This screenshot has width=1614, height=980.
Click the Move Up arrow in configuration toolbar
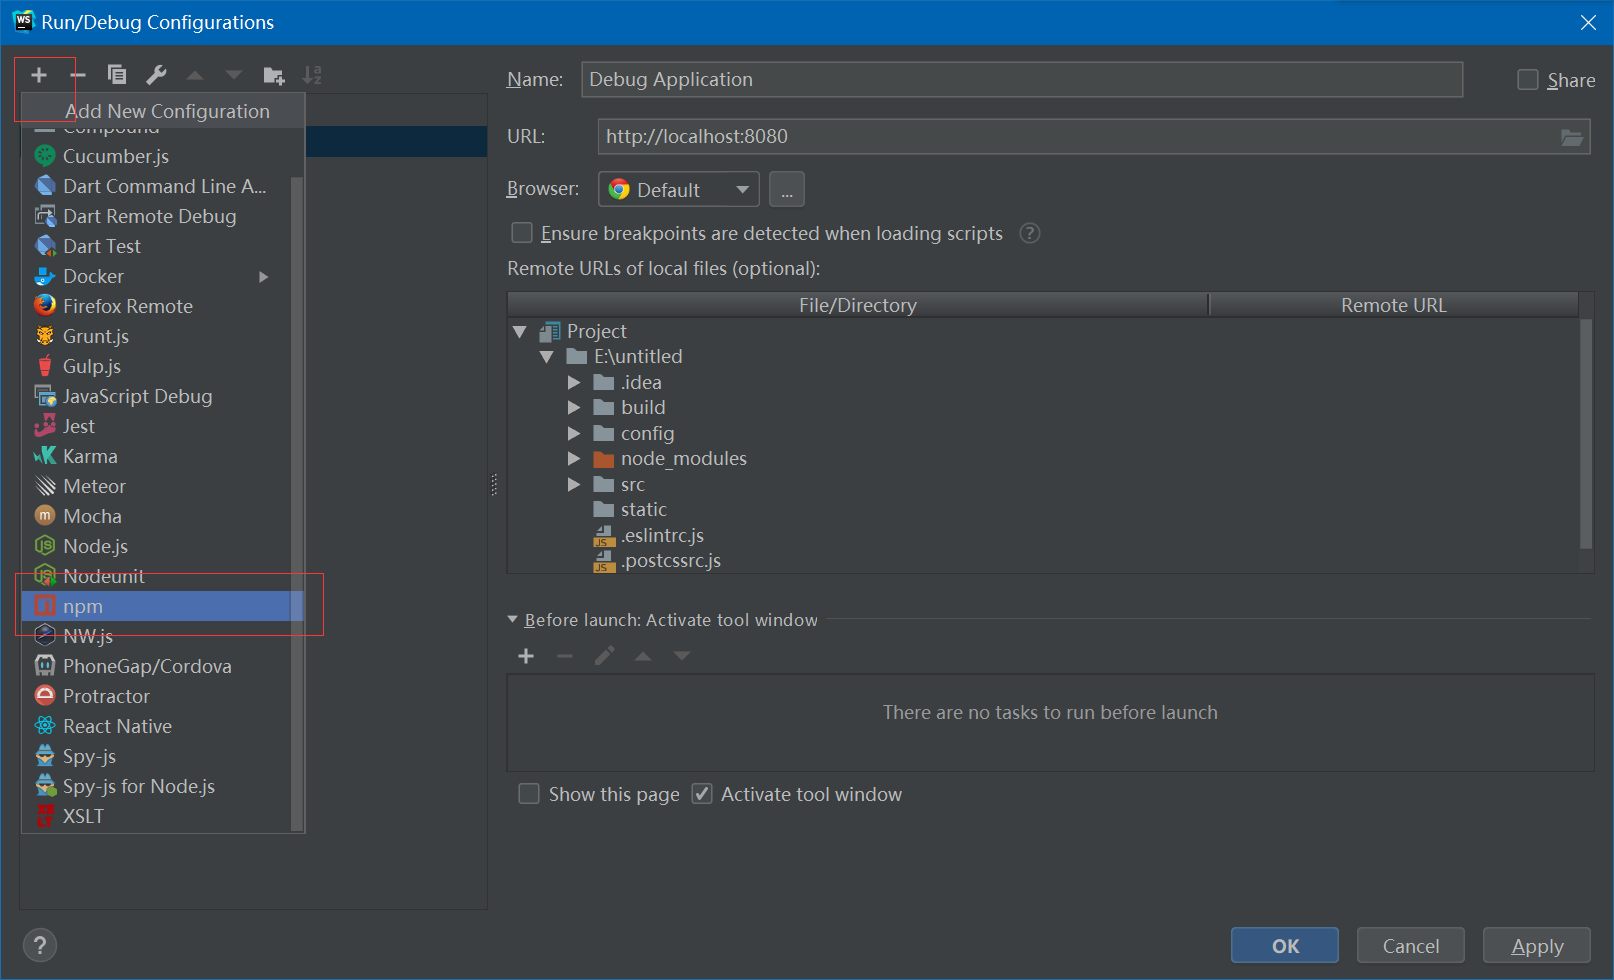[195, 75]
